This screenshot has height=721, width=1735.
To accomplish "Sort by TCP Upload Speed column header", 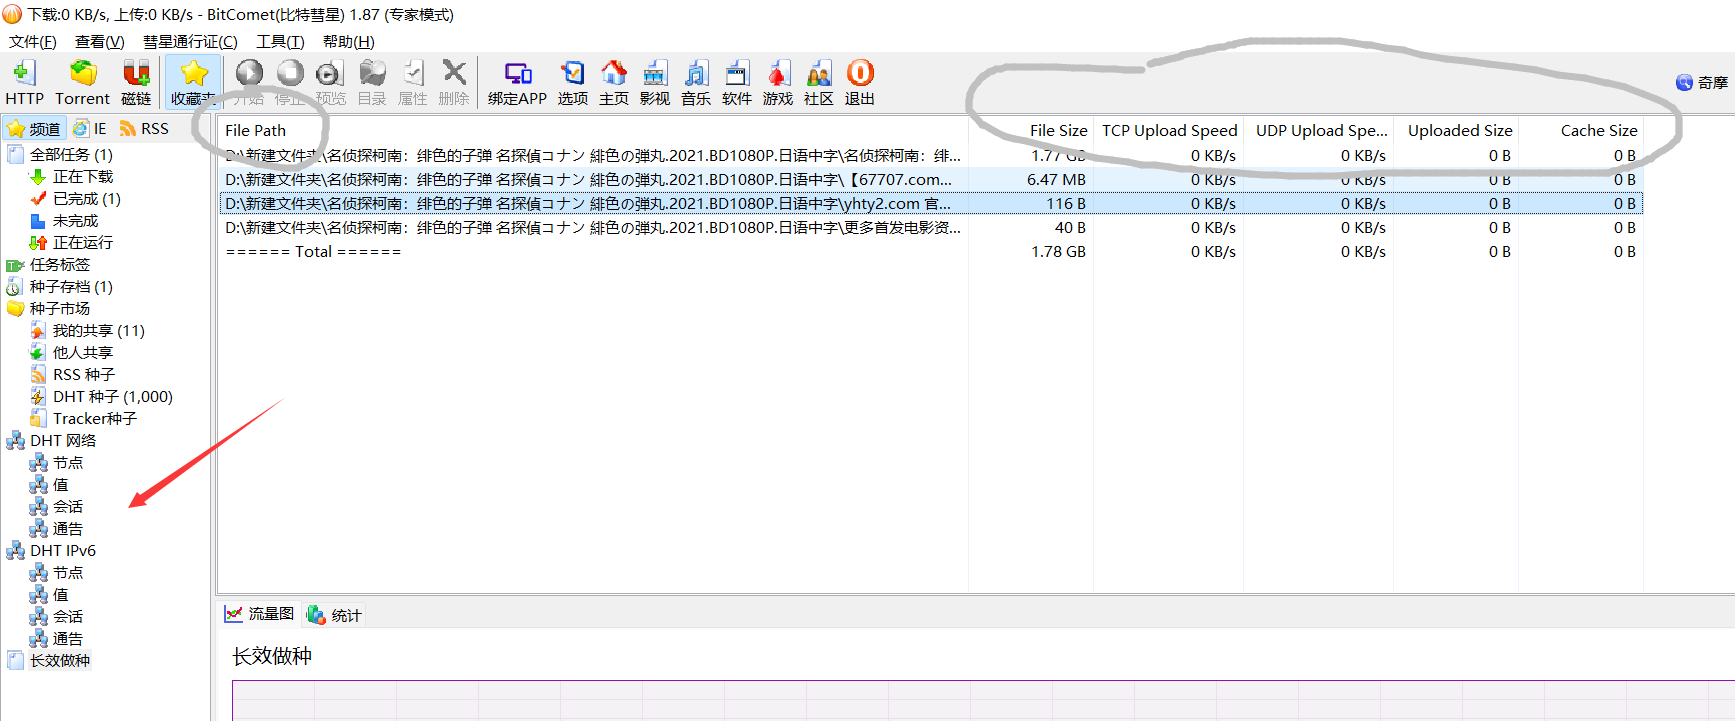I will point(1168,130).
